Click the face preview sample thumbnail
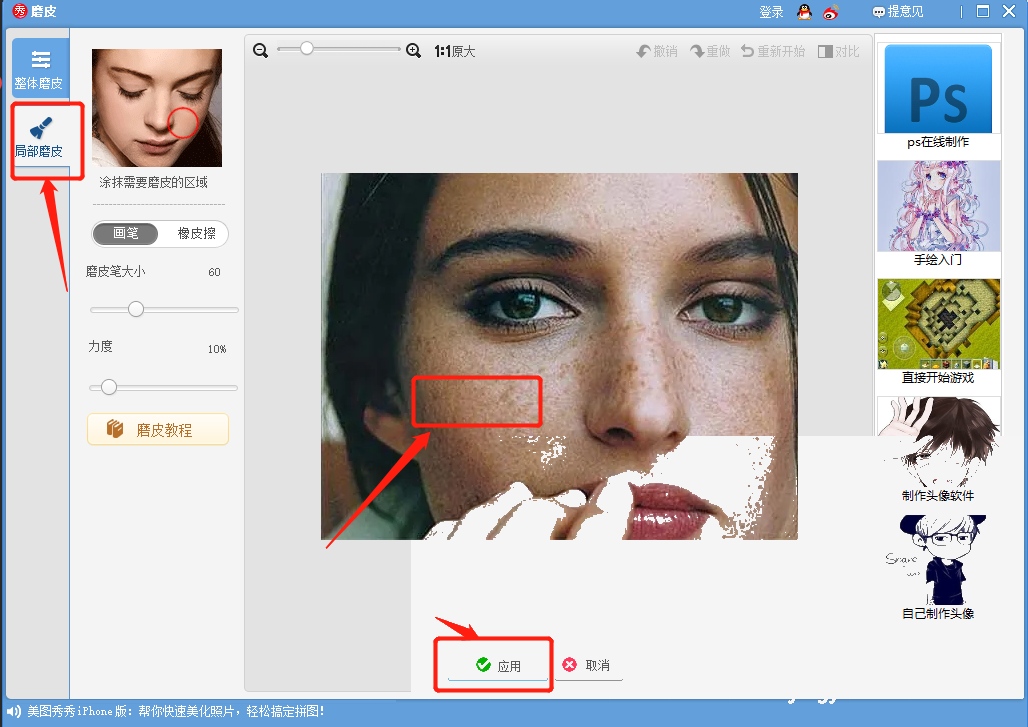 pyautogui.click(x=157, y=108)
